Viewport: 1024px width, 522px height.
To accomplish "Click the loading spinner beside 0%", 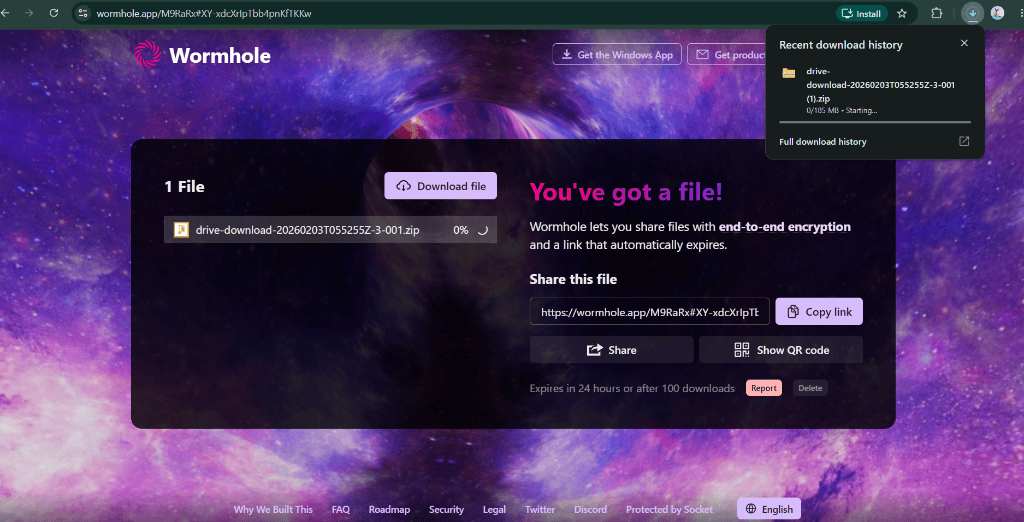I will click(x=481, y=230).
